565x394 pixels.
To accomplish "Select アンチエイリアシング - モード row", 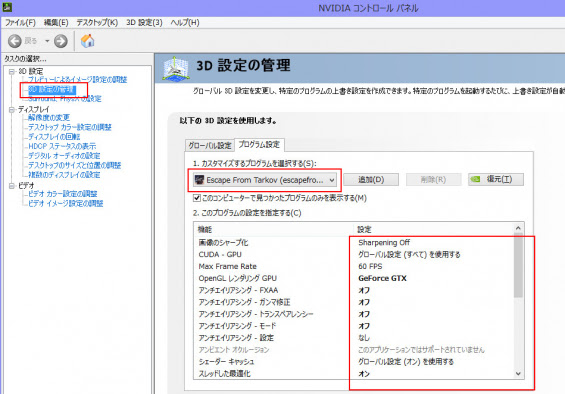I will pos(353,326).
